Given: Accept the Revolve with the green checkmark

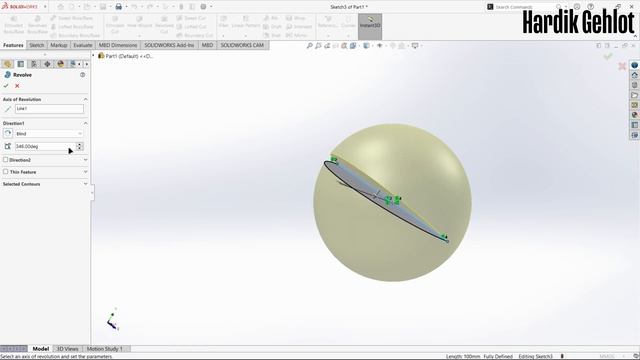Looking at the screenshot, I should coord(6,86).
